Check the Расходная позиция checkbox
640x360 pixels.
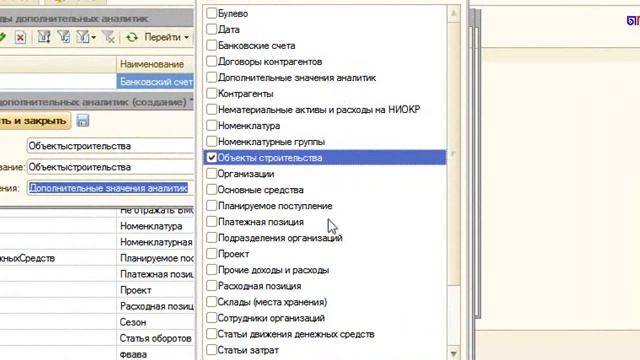211,286
